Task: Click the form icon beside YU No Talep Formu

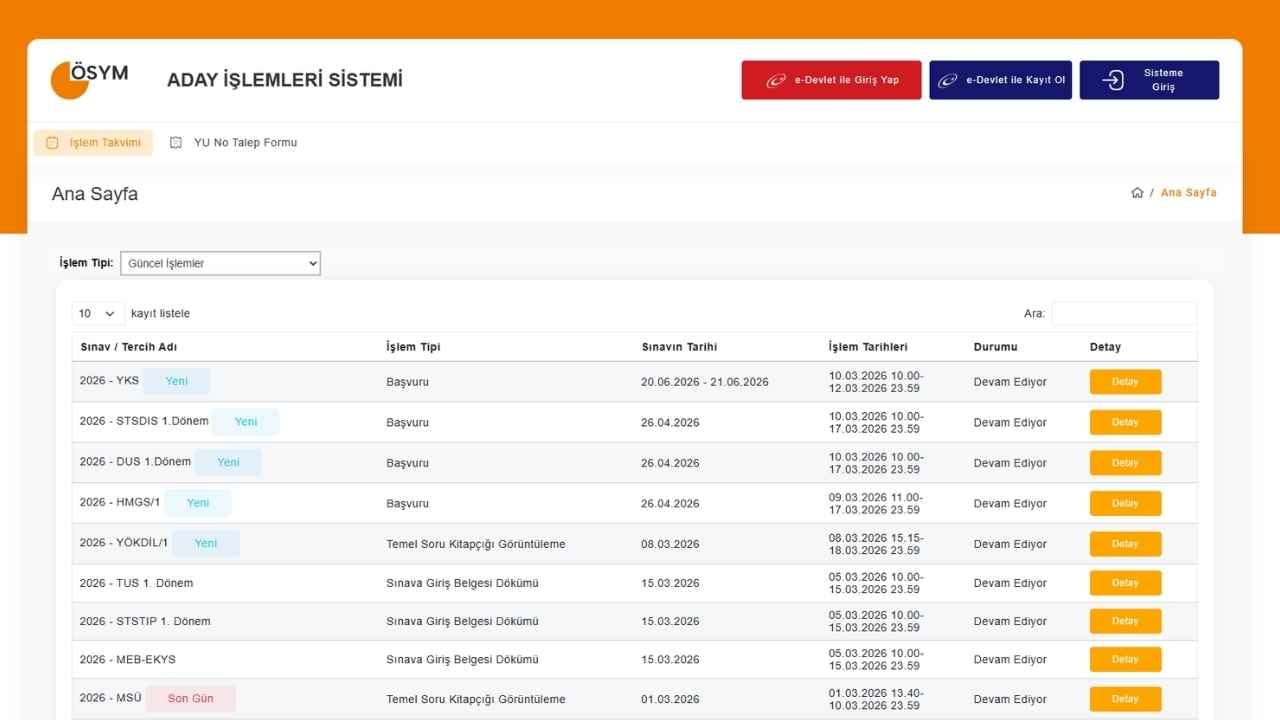Action: pyautogui.click(x=176, y=143)
